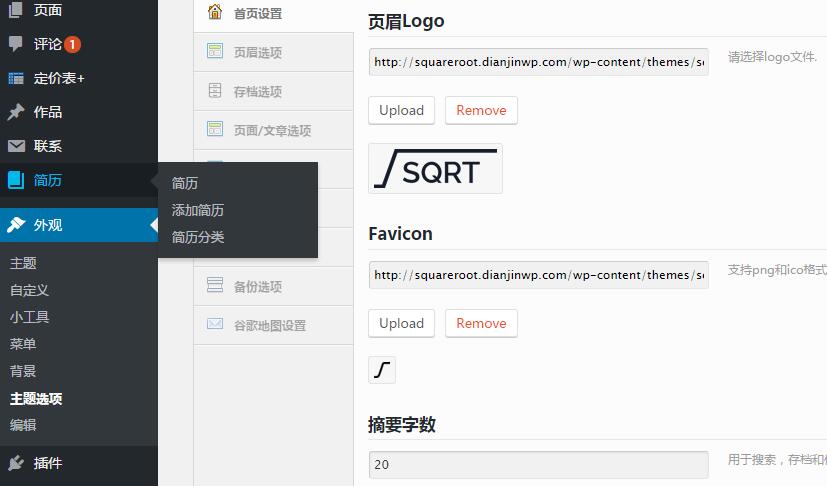The width and height of the screenshot is (827, 486).
Task: Click the stacked icon beside 备份选项
Action: pyautogui.click(x=215, y=285)
